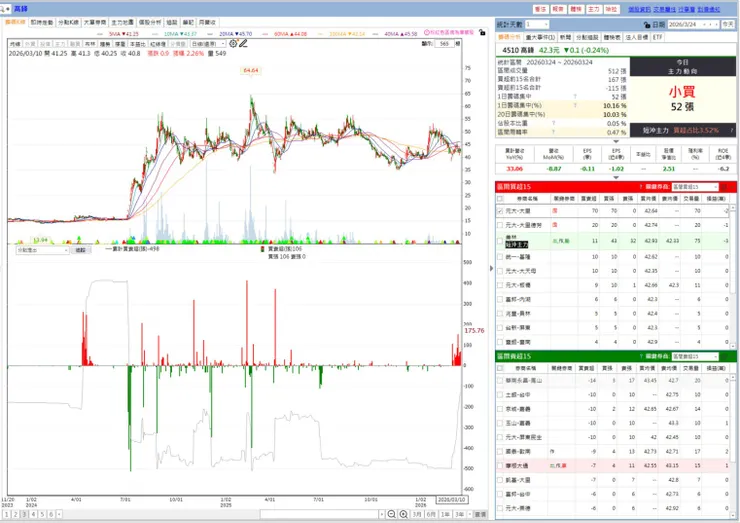
Task: Check the 統一-基隆 broker checkbox
Action: tap(500, 257)
